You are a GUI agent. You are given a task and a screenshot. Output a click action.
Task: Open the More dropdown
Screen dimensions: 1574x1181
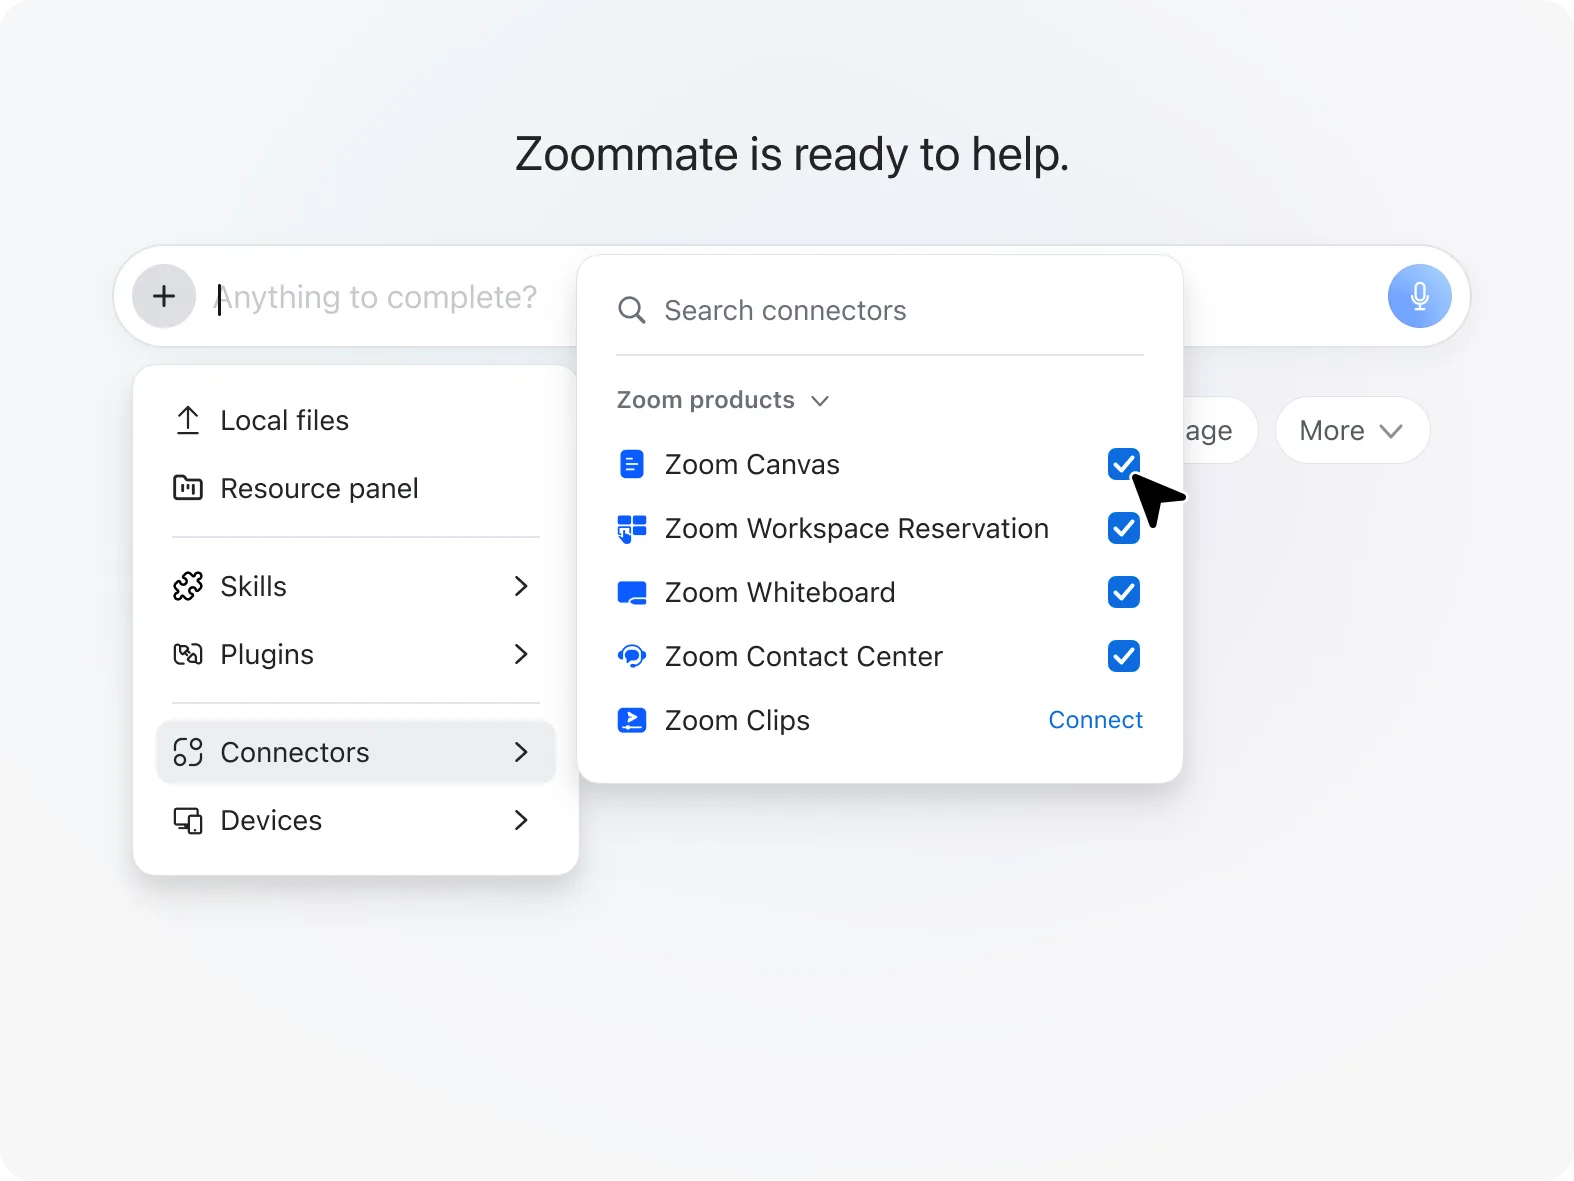(x=1352, y=430)
